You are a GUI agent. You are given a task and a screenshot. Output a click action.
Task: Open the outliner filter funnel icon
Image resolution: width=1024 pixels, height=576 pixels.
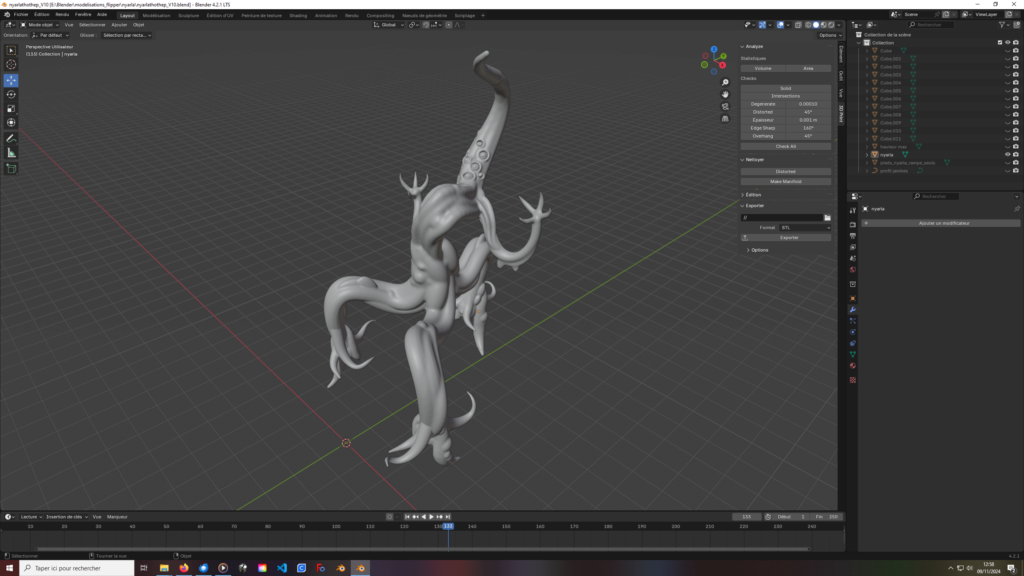point(1002,25)
